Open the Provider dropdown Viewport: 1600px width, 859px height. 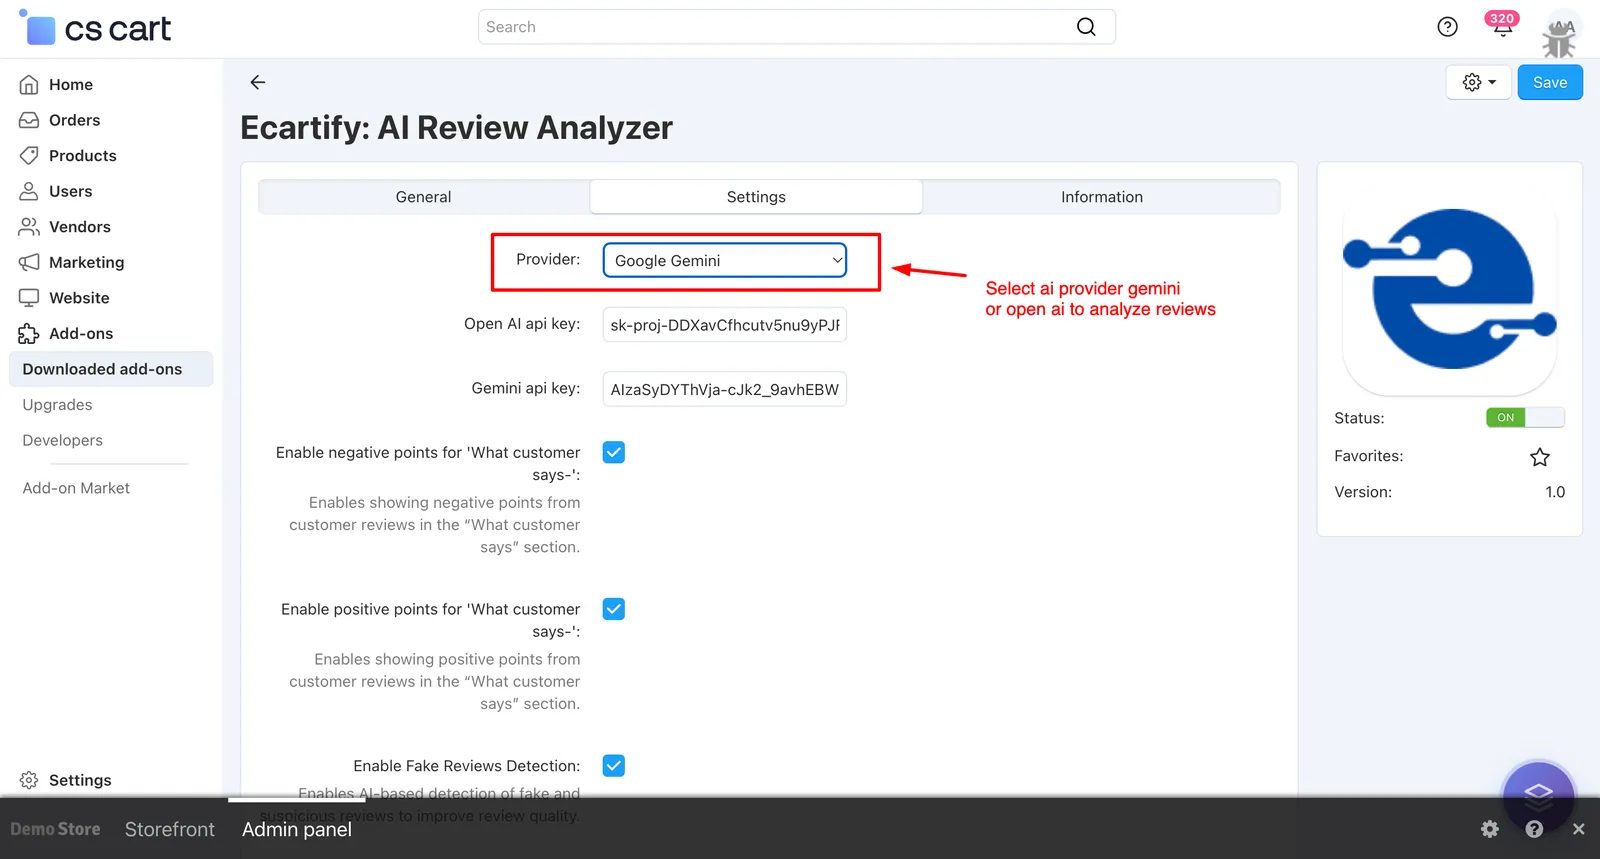pyautogui.click(x=725, y=261)
